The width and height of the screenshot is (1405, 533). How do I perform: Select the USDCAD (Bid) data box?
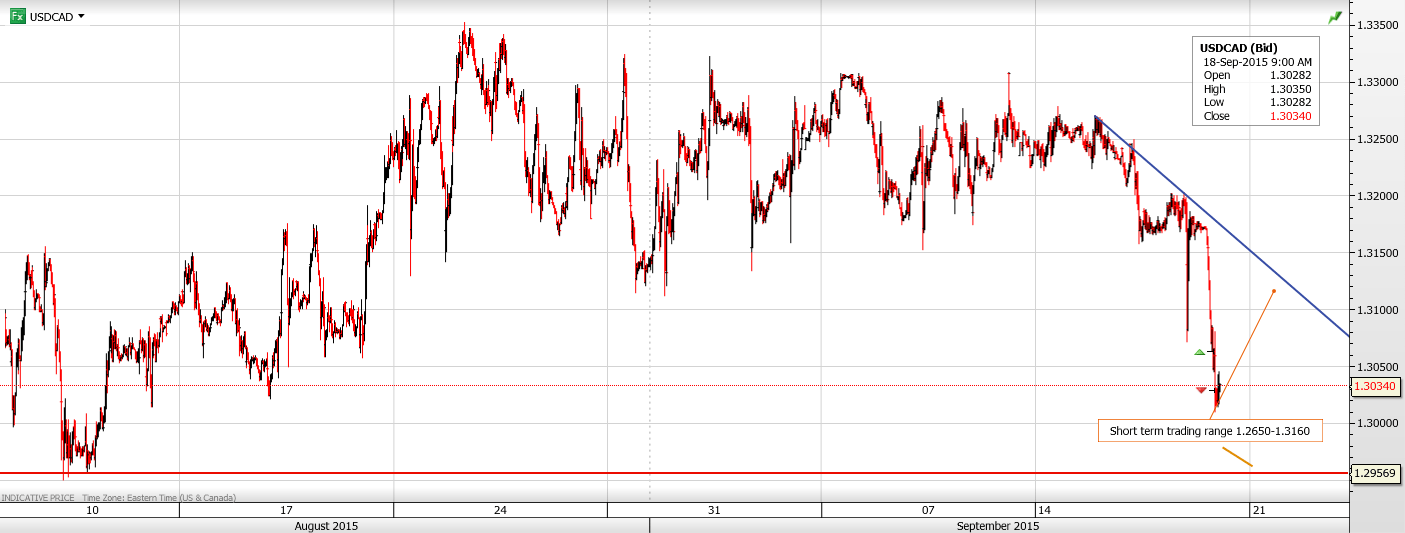pyautogui.click(x=1256, y=82)
